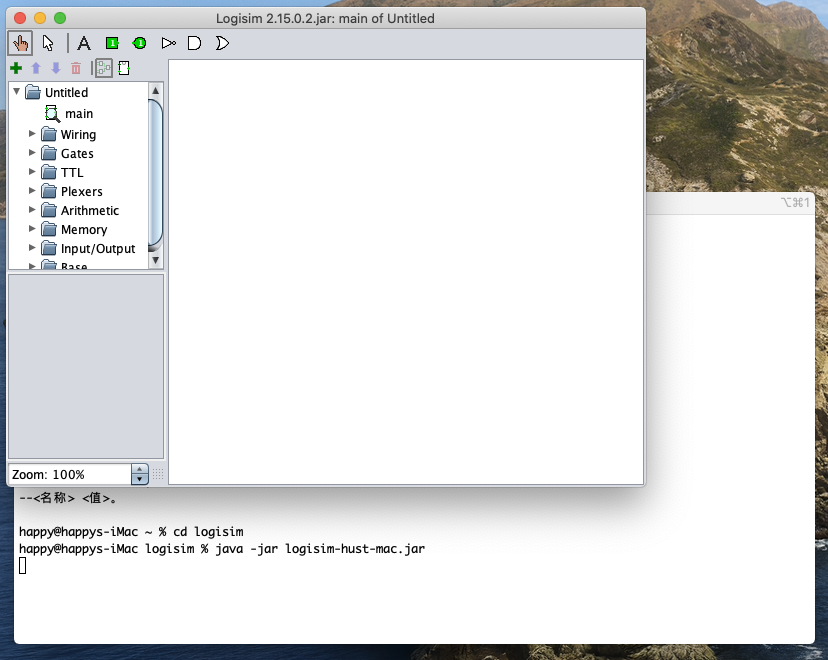Click the explorer scrollbar down arrow
This screenshot has width=828, height=660.
pyautogui.click(x=156, y=260)
